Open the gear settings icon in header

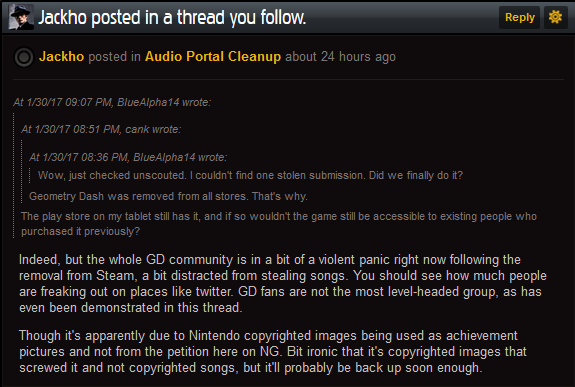pyautogui.click(x=555, y=17)
